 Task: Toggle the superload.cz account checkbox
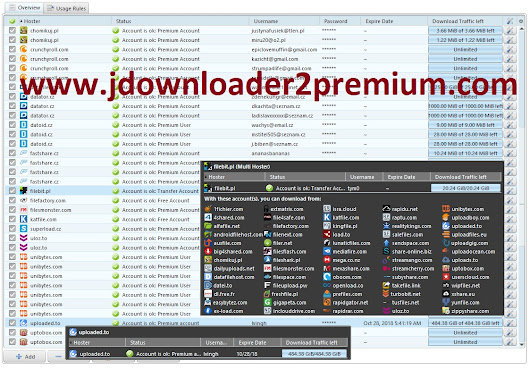tap(13, 229)
